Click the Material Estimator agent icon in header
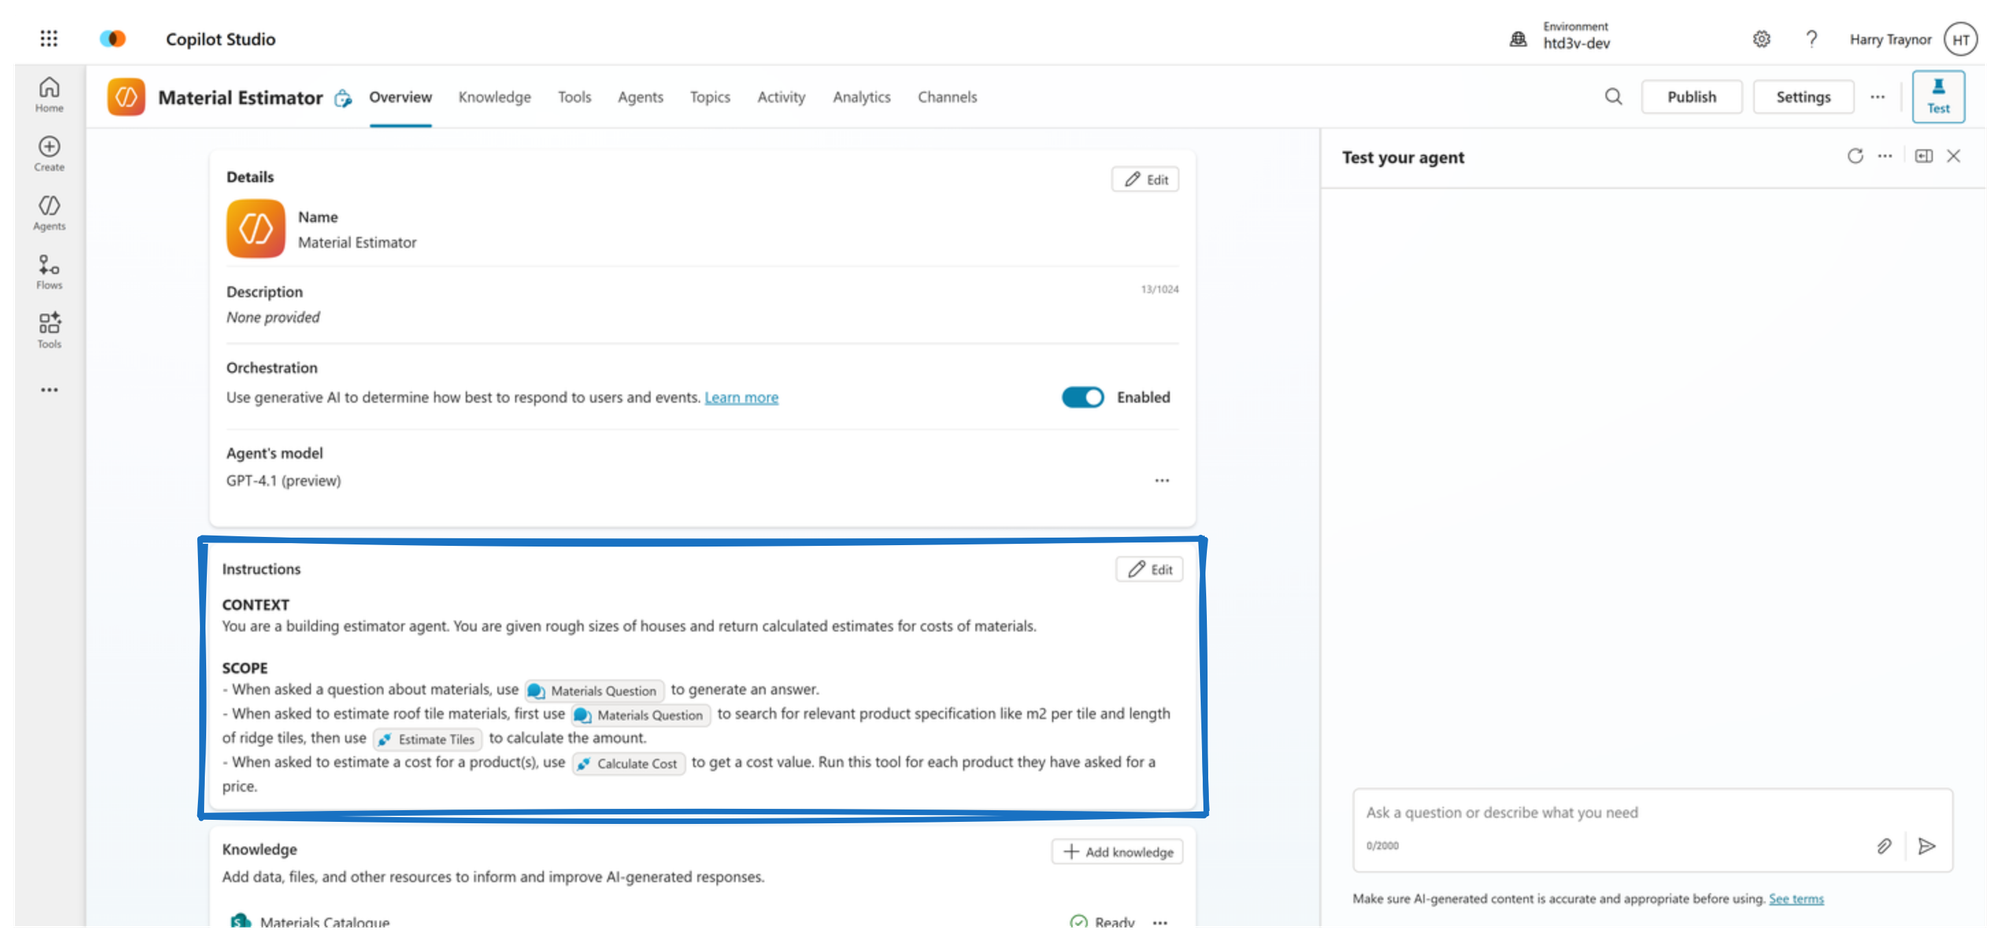 (126, 97)
